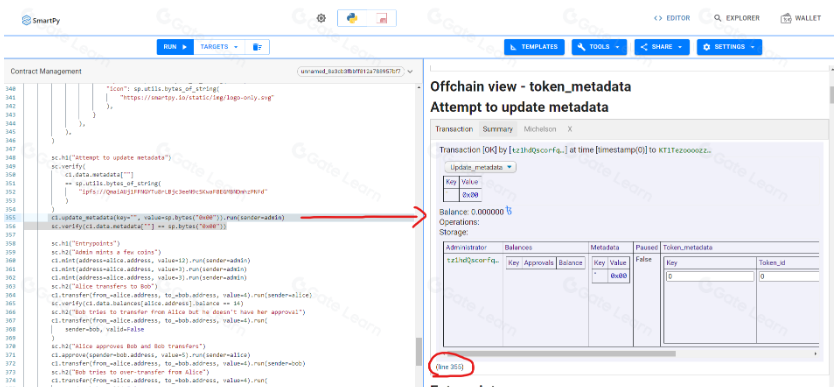840x387 pixels.
Task: Expand the Targets dropdown
Action: 219,47
